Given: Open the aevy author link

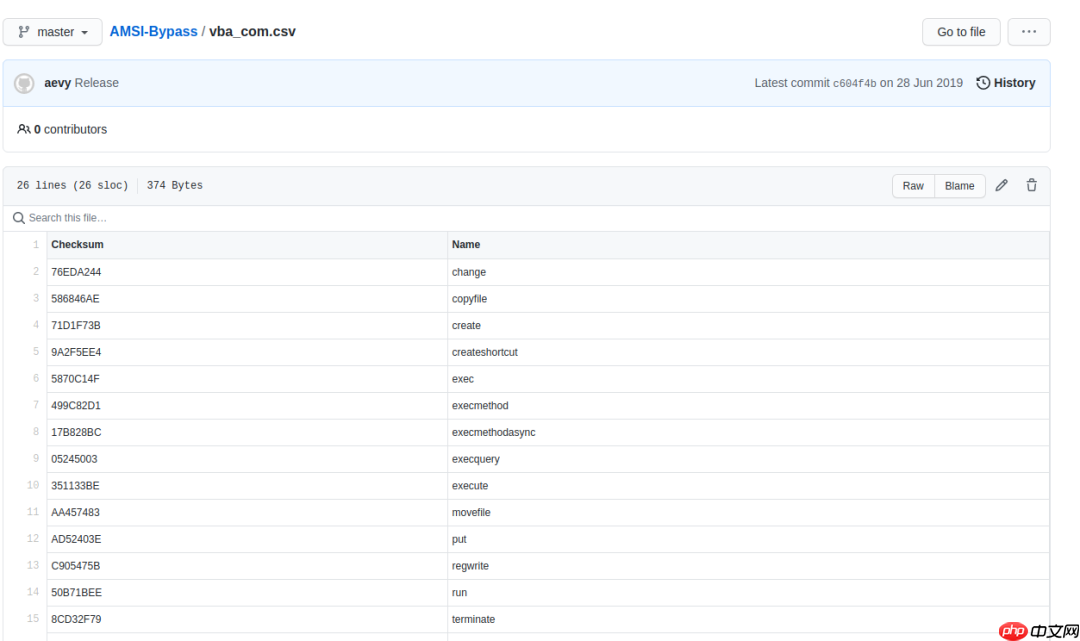Looking at the screenshot, I should click(57, 83).
